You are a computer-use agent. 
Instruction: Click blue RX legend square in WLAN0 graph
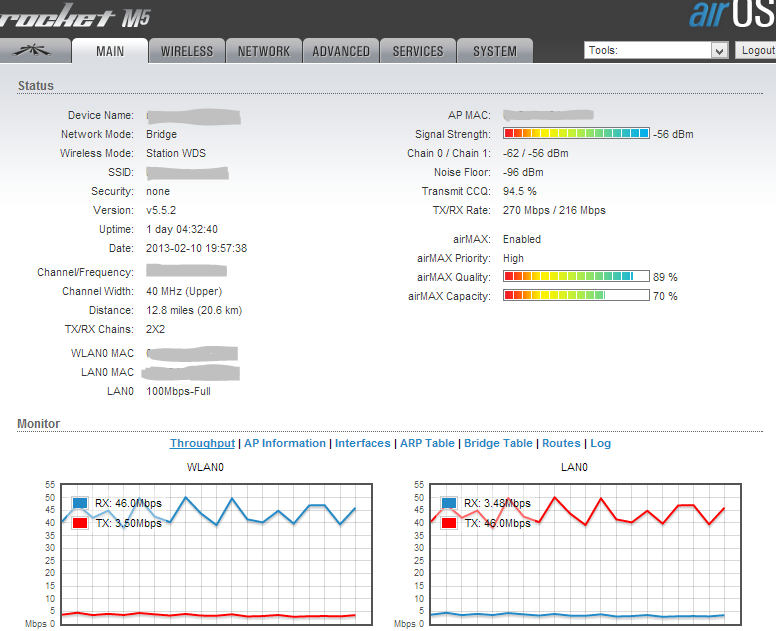80,503
